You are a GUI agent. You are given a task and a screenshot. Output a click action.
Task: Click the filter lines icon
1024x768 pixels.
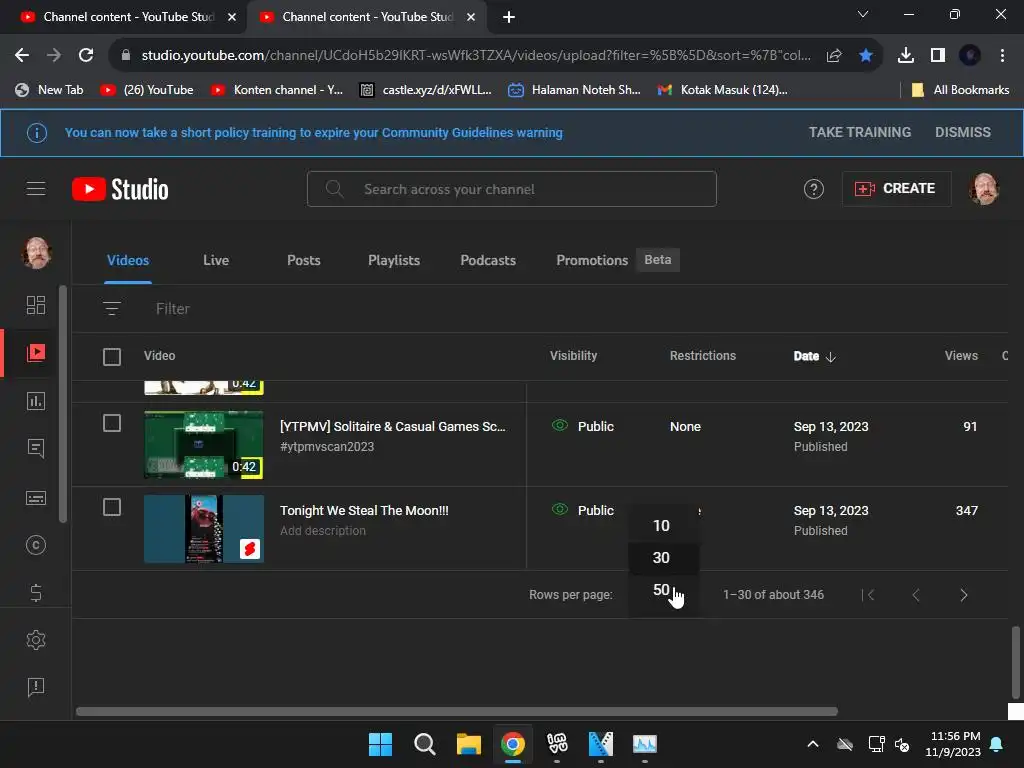click(x=112, y=308)
